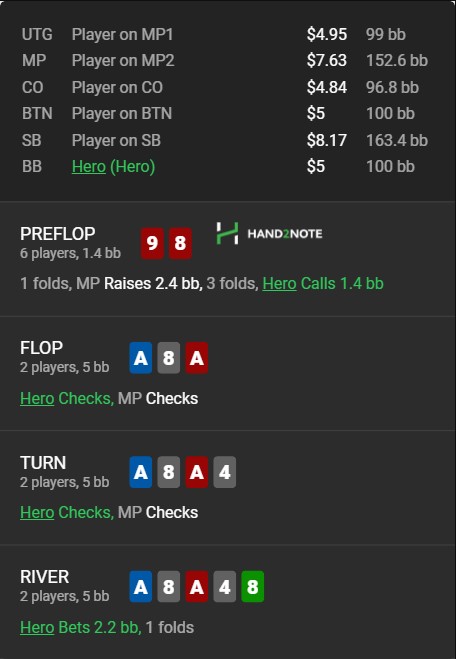
Task: Click the red 8 hole card in Preflop
Action: click(x=180, y=243)
